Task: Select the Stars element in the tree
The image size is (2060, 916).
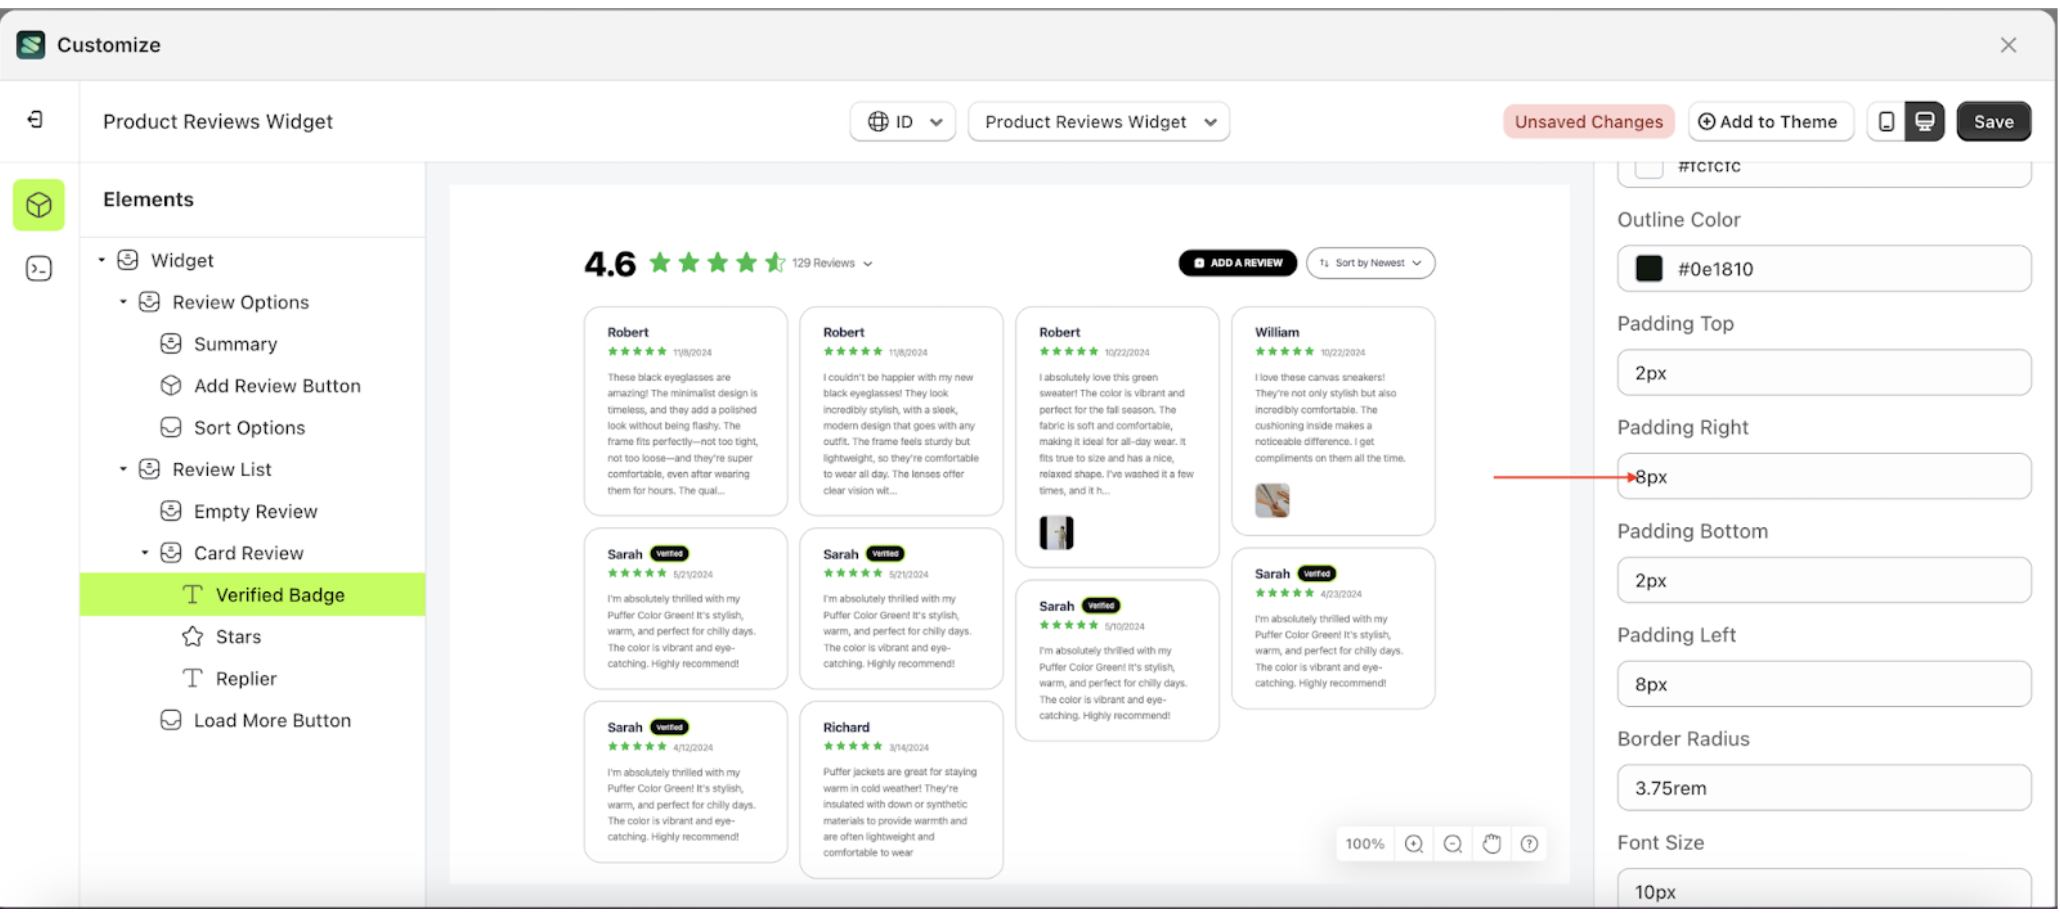Action: click(238, 636)
